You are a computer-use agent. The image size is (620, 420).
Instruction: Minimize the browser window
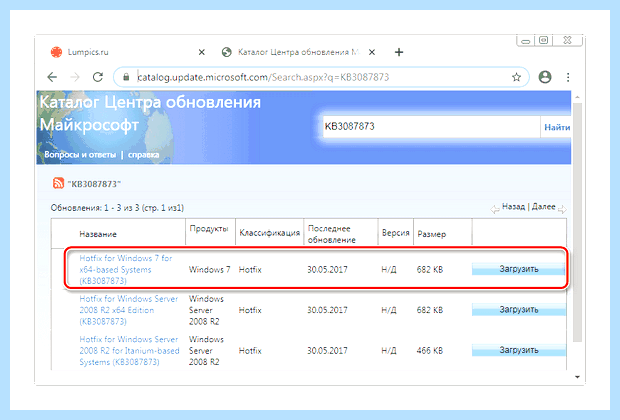525,41
